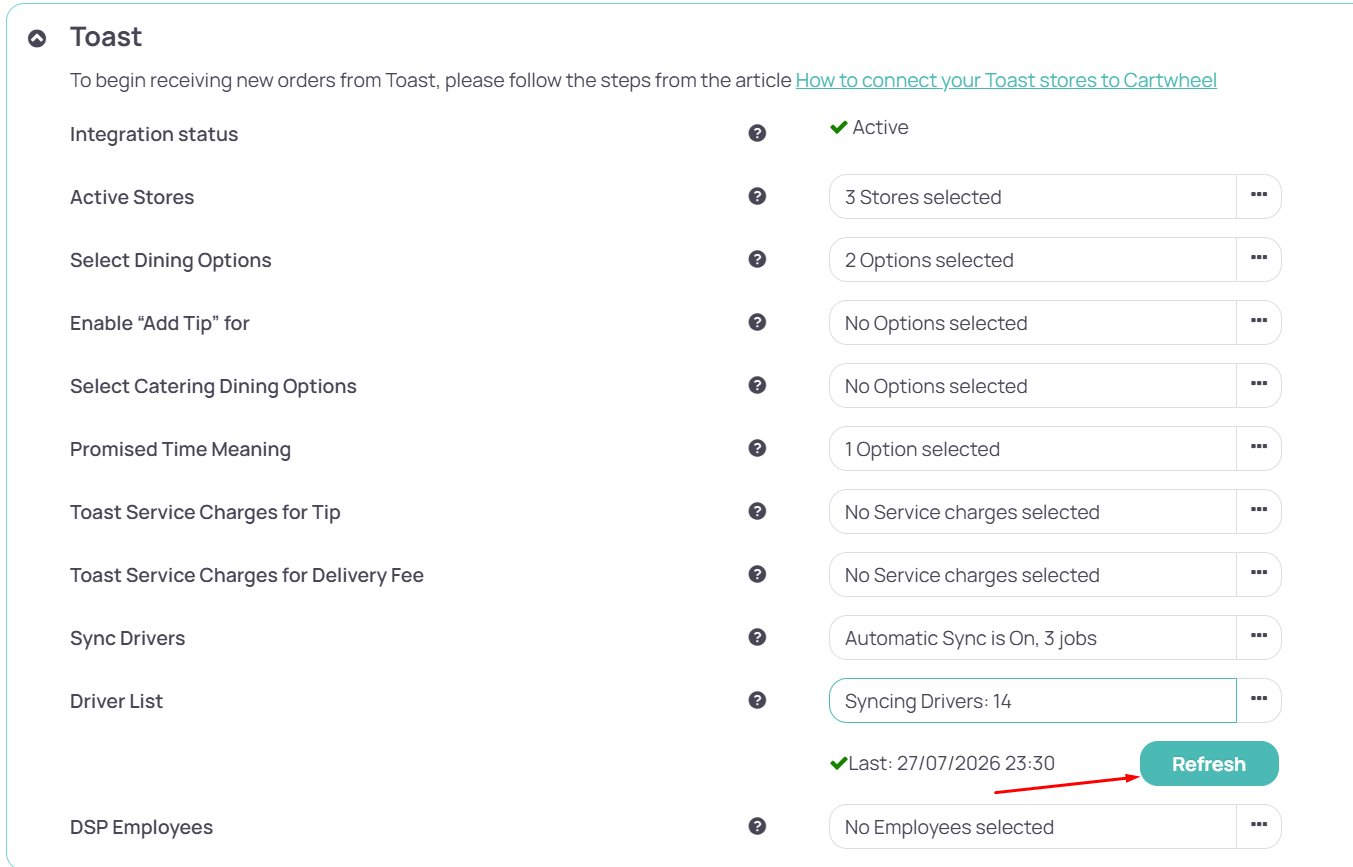Open the ellipsis menu for Enable Add Tip

pos(1259,323)
